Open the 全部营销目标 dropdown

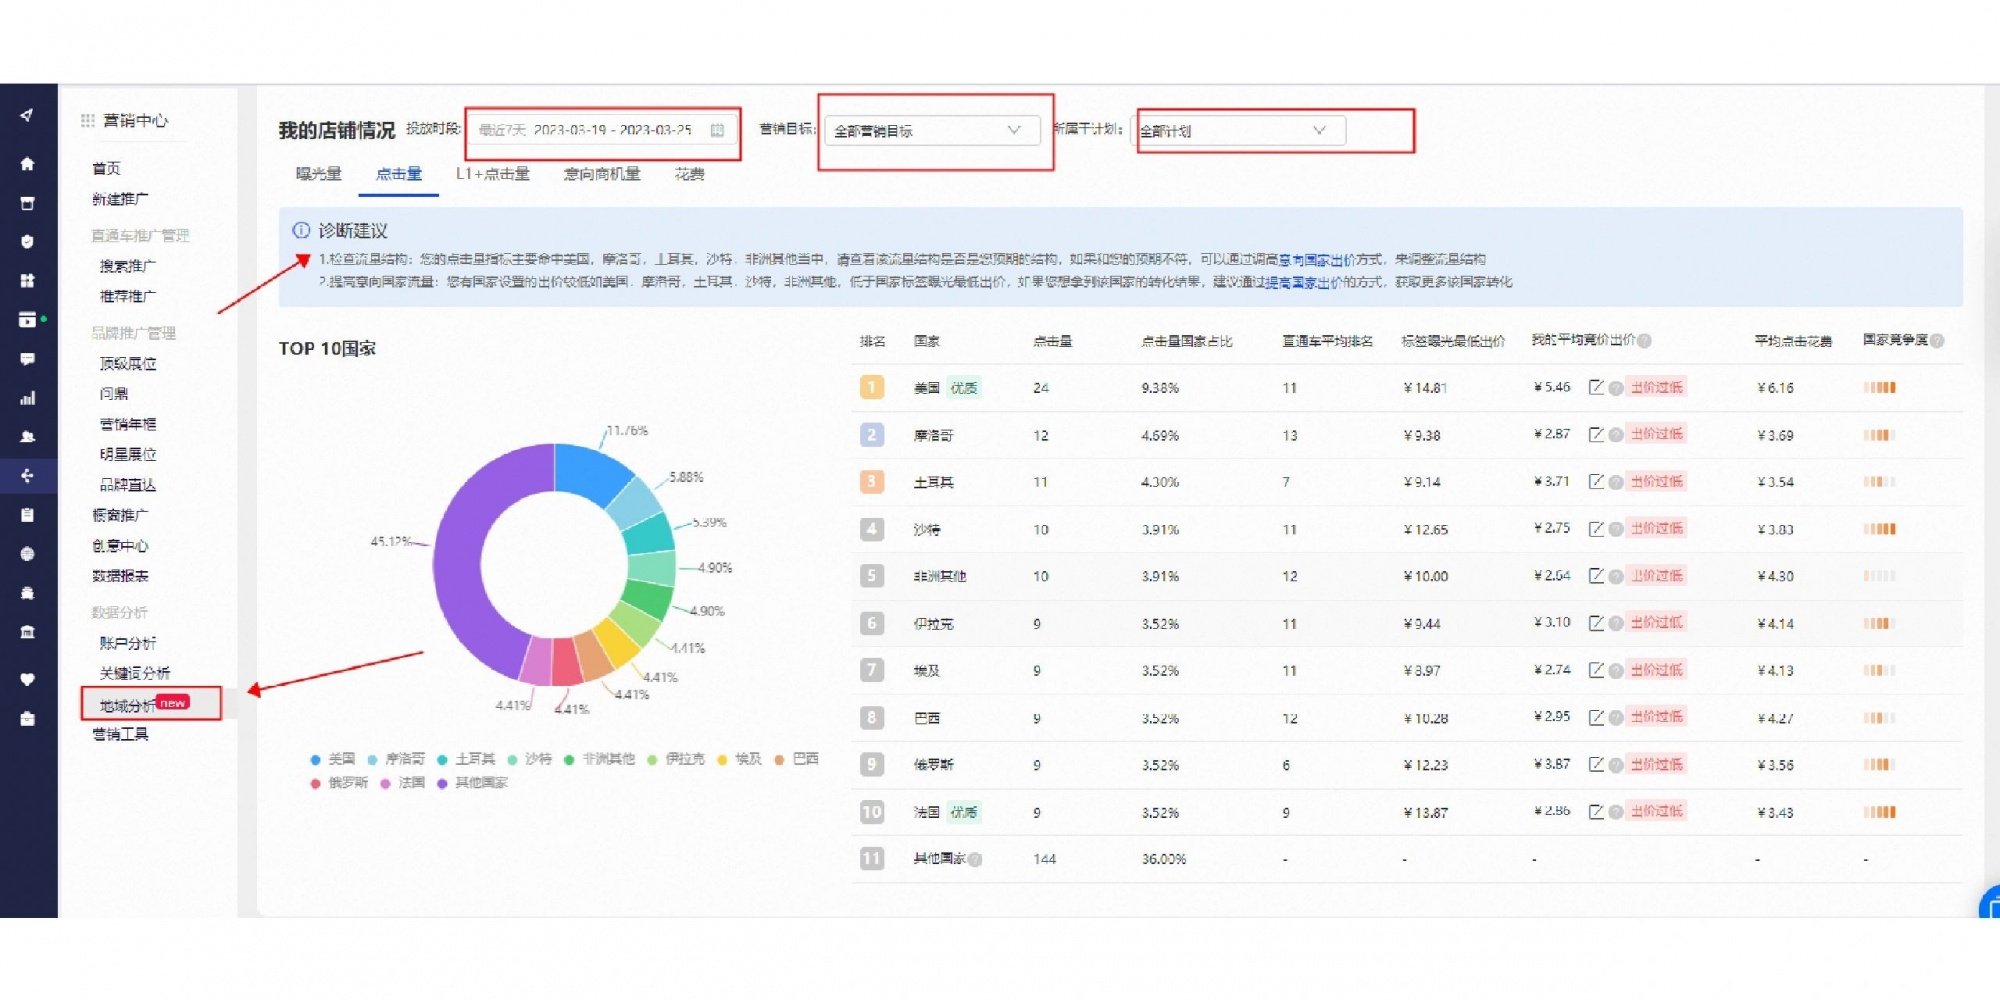[x=931, y=131]
